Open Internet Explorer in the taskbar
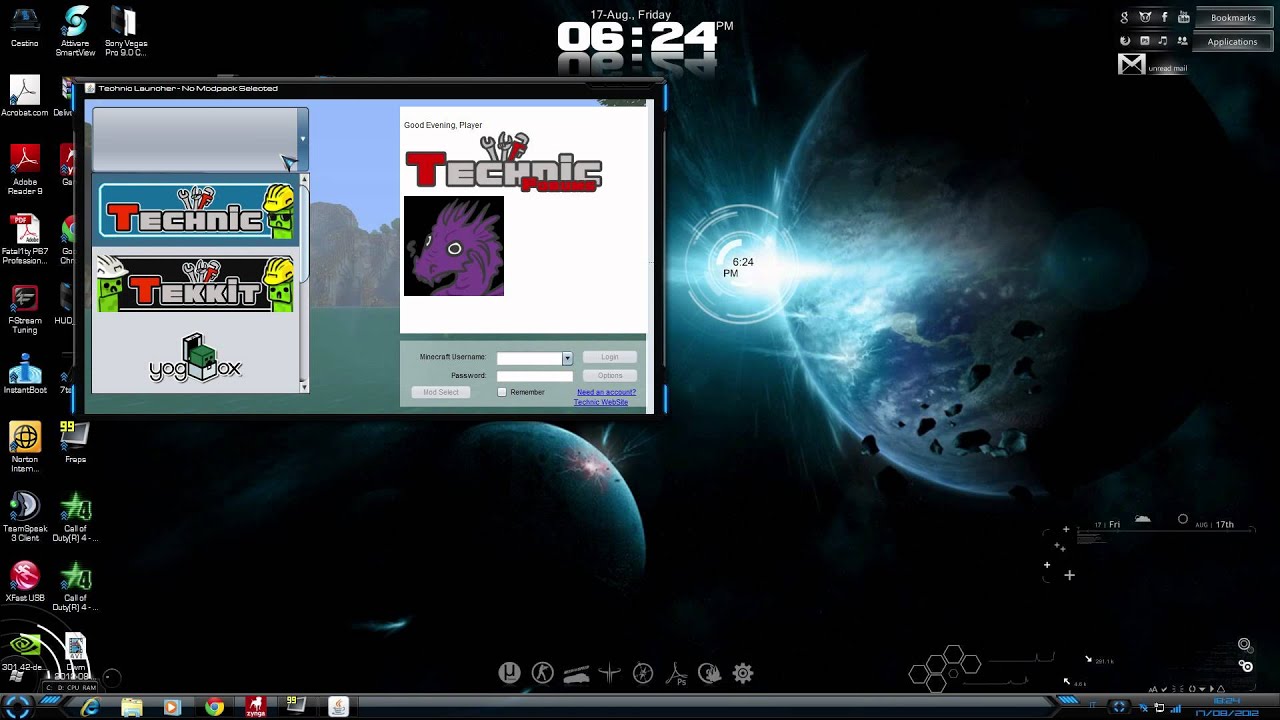 (x=90, y=707)
